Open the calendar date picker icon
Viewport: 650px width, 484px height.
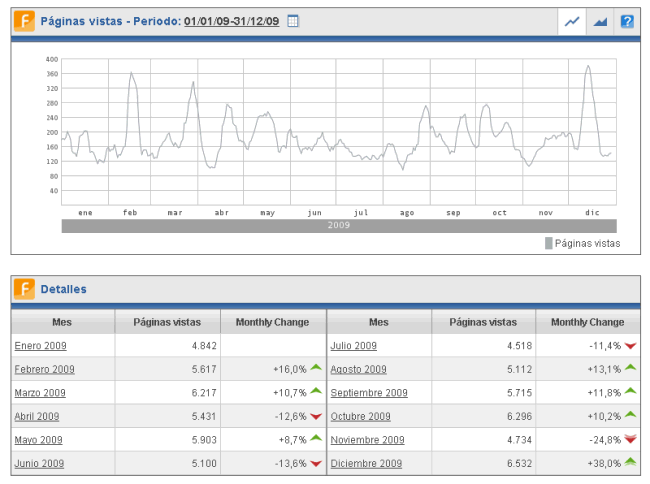click(x=293, y=21)
